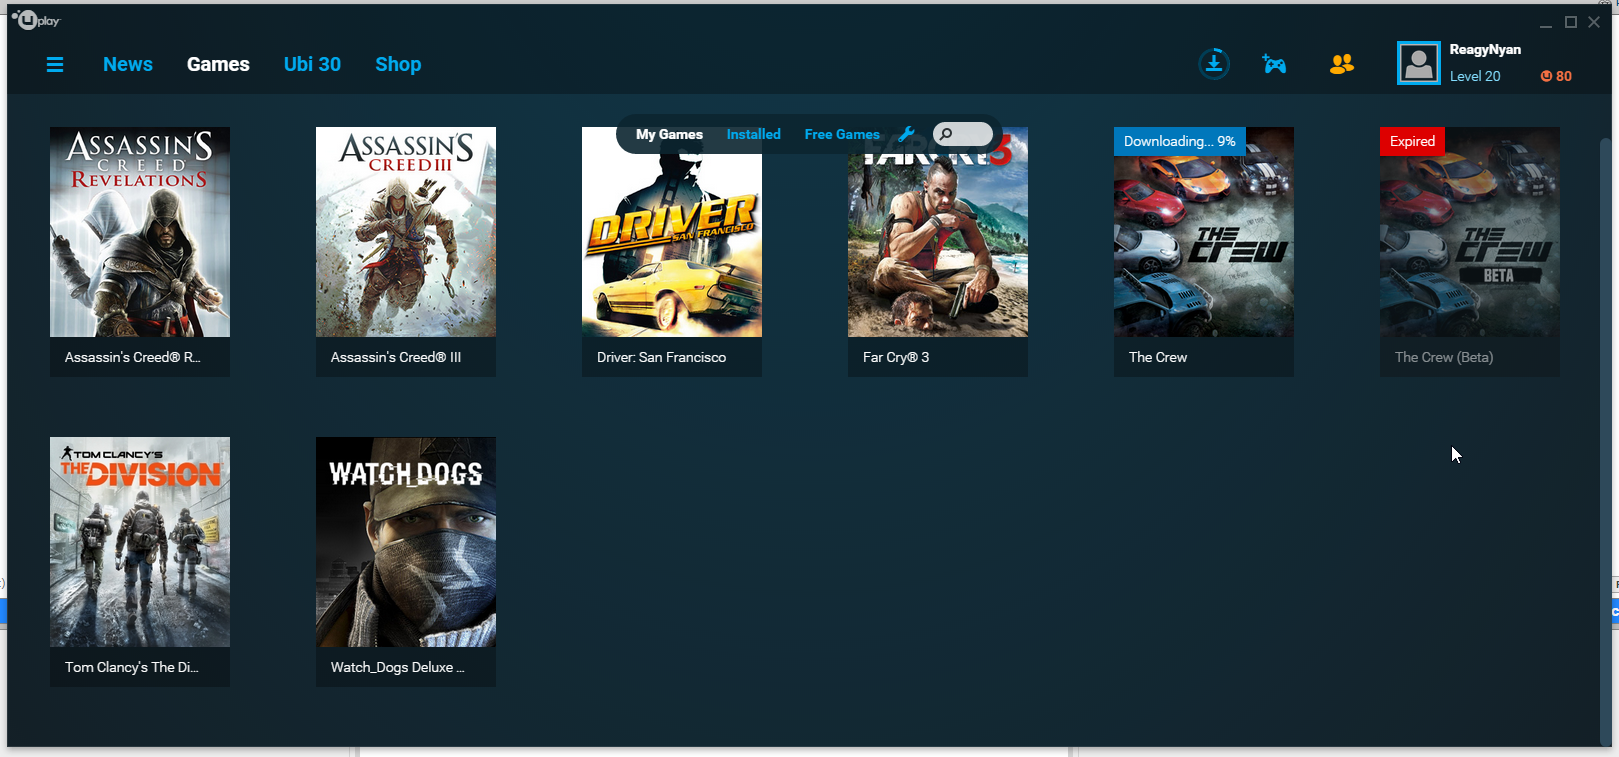Image resolution: width=1619 pixels, height=757 pixels.
Task: Click the Far Cry® 3 title text
Action: click(896, 357)
